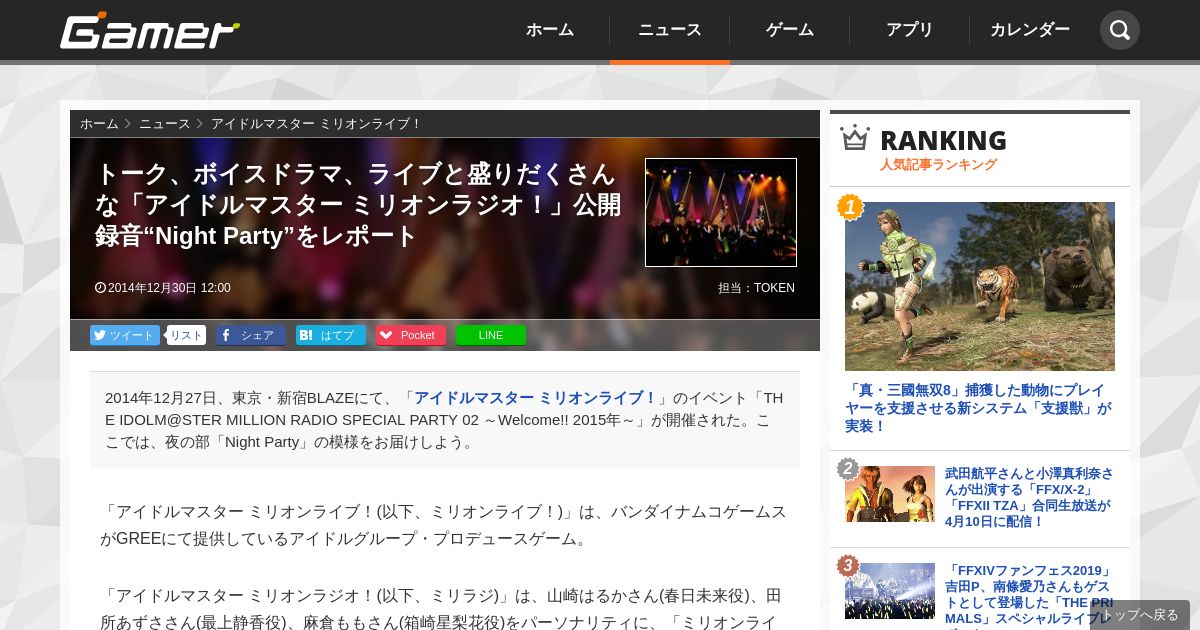This screenshot has width=1200, height=630.
Task: Go to ホーム in top navigation
Action: pyautogui.click(x=550, y=30)
